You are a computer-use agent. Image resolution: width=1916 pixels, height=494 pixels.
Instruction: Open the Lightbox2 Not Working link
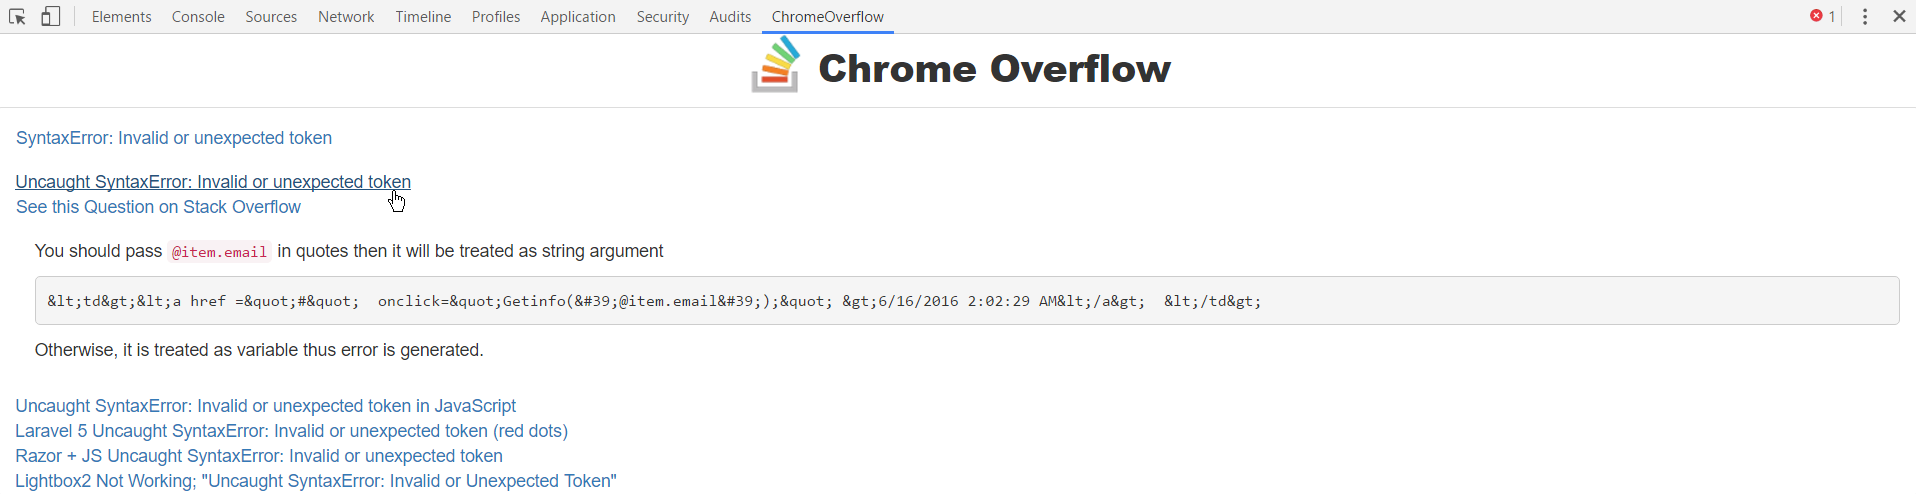click(316, 481)
